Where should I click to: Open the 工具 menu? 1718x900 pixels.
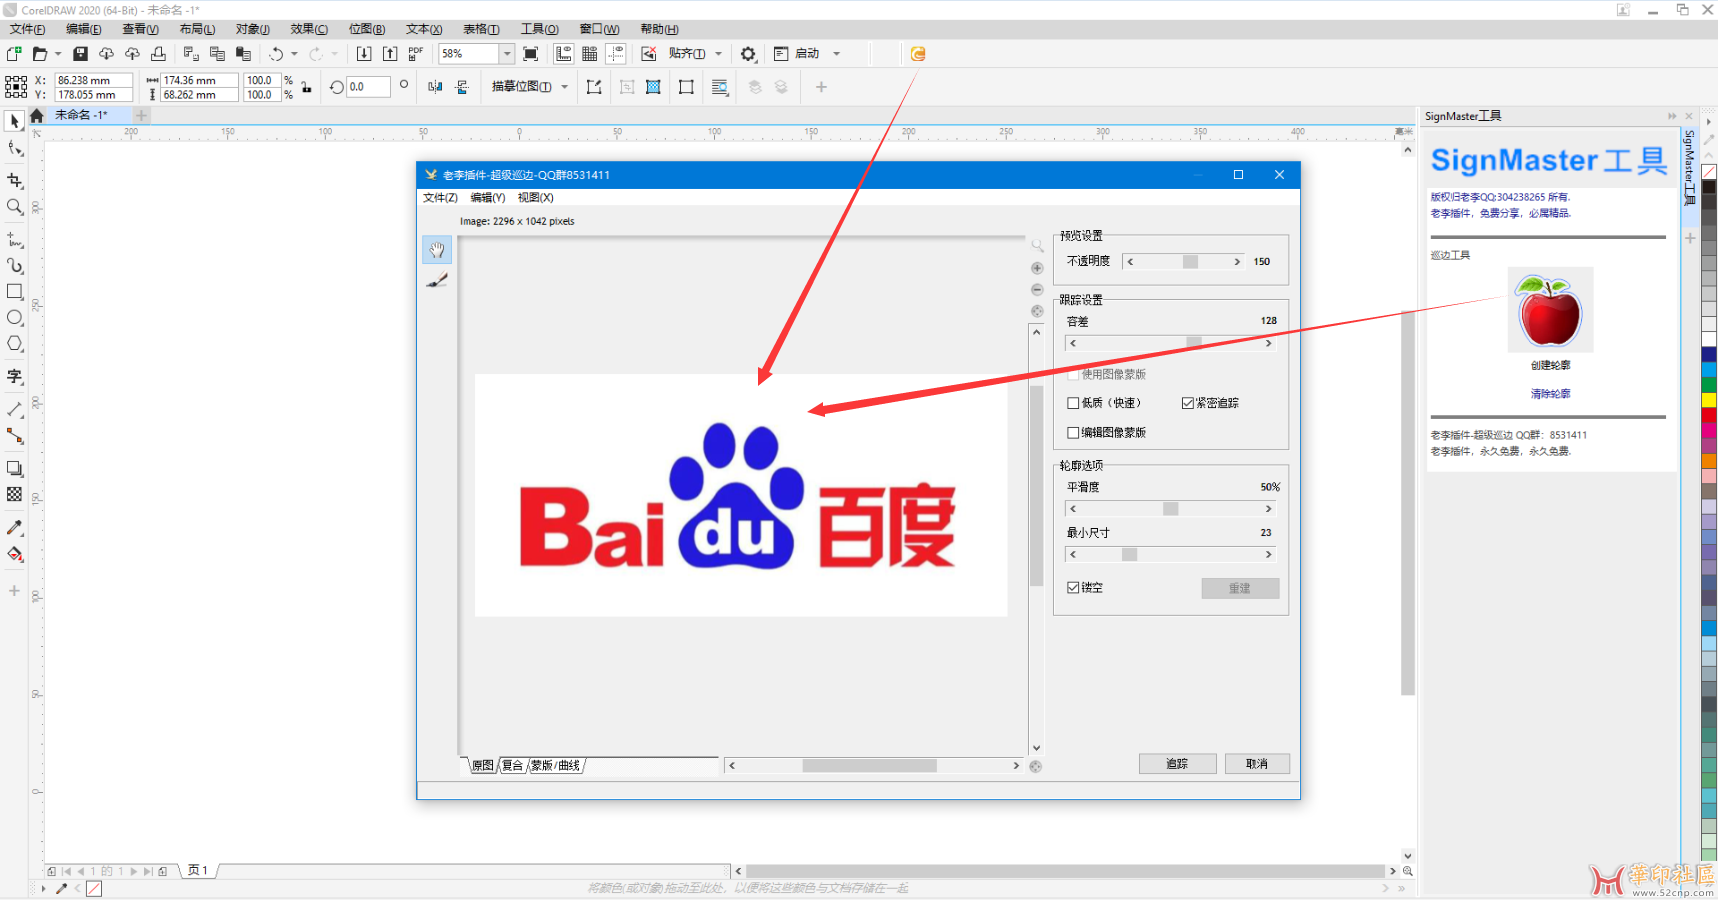(539, 29)
